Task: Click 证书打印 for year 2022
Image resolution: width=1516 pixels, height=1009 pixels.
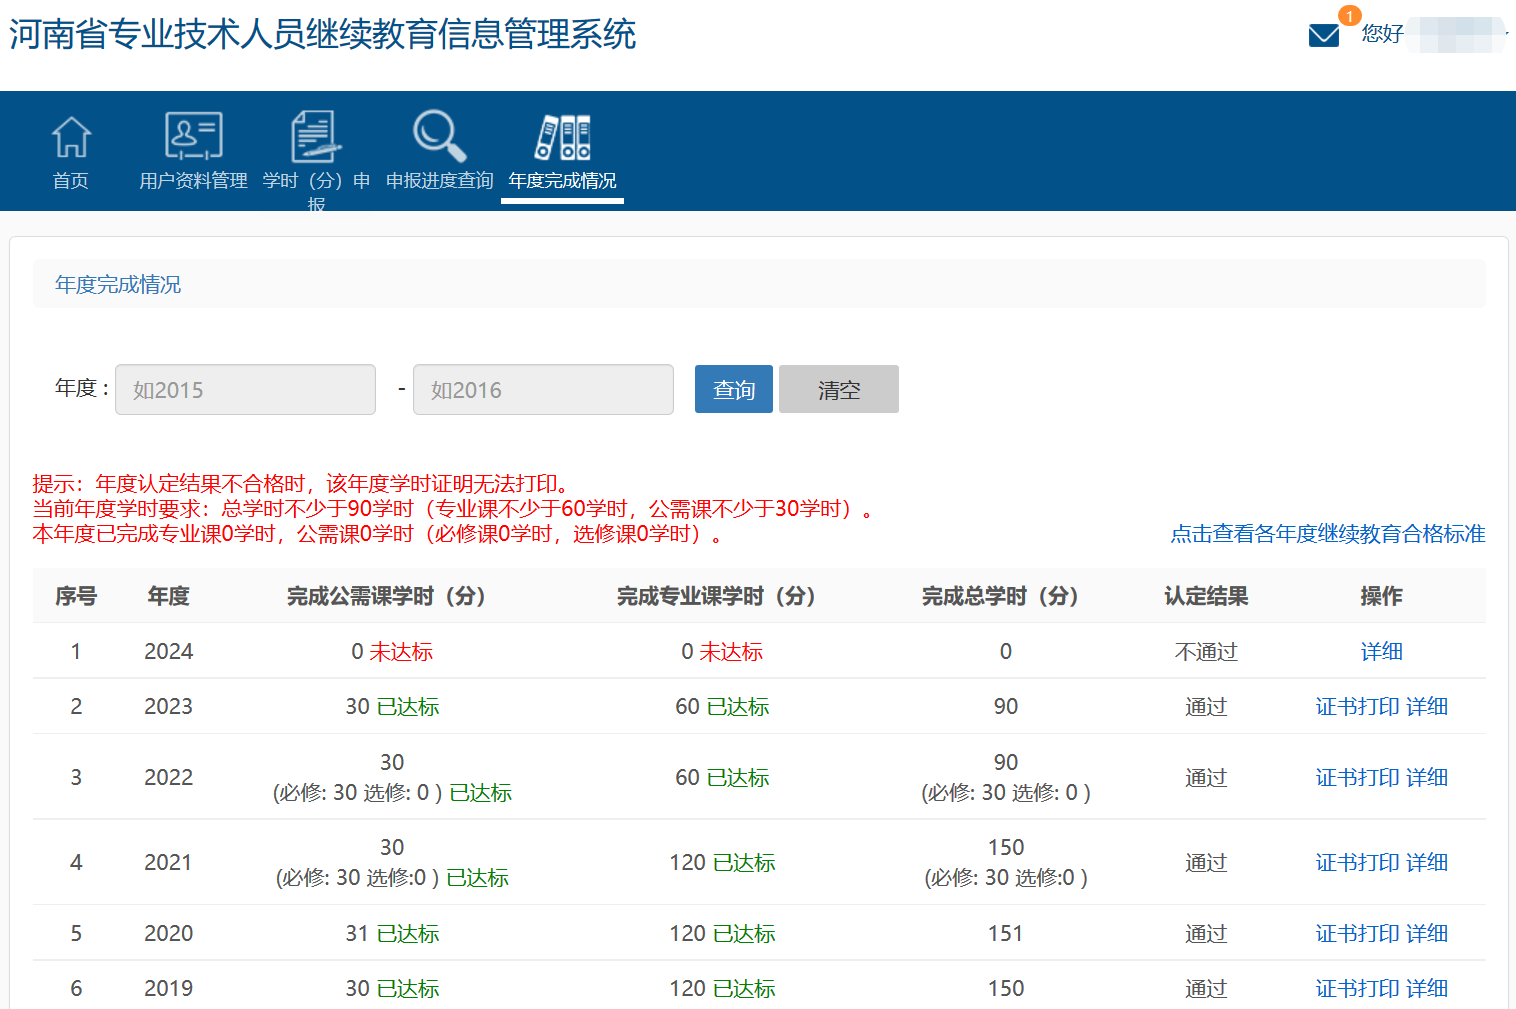Action: [x=1358, y=778]
